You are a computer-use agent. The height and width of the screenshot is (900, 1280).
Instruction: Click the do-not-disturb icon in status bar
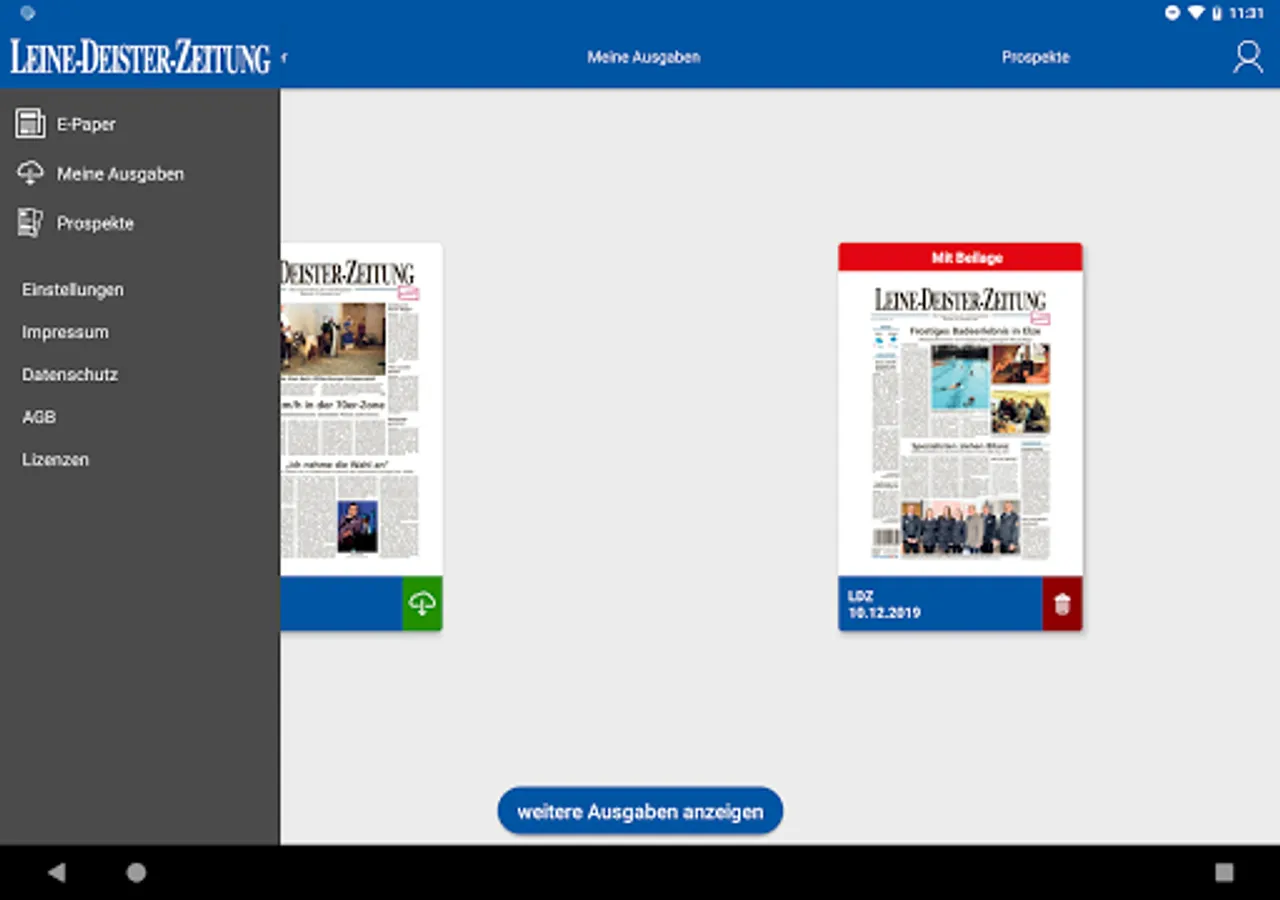pyautogui.click(x=1173, y=13)
